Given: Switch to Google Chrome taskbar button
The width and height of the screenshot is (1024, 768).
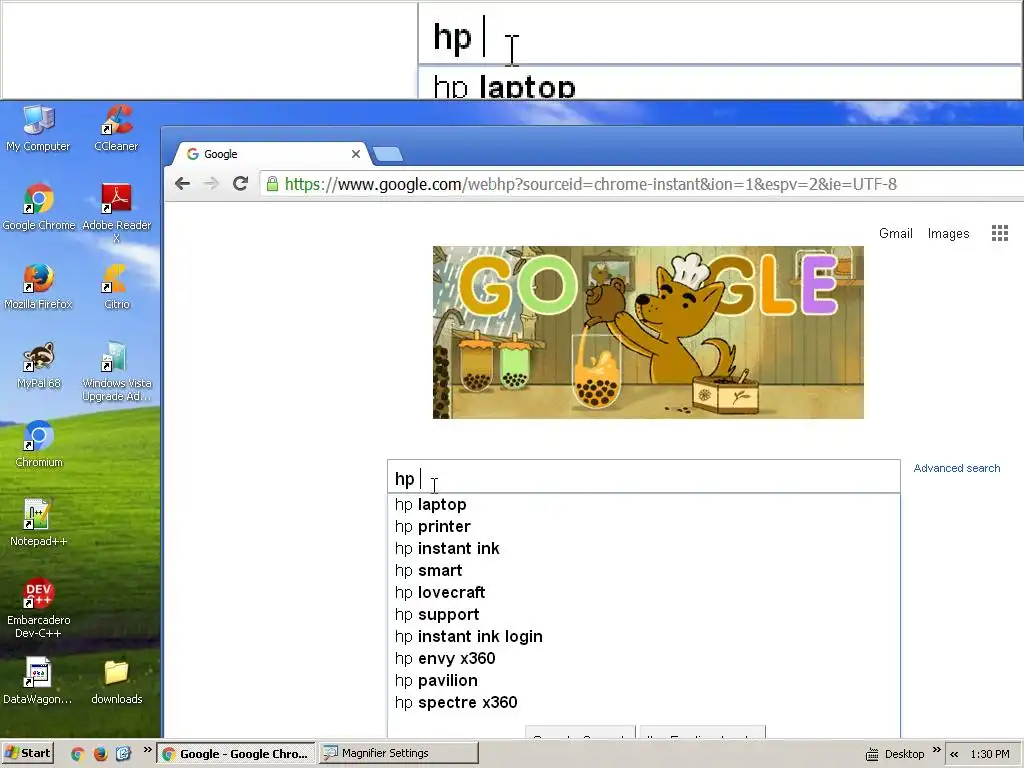Looking at the screenshot, I should tap(236, 754).
